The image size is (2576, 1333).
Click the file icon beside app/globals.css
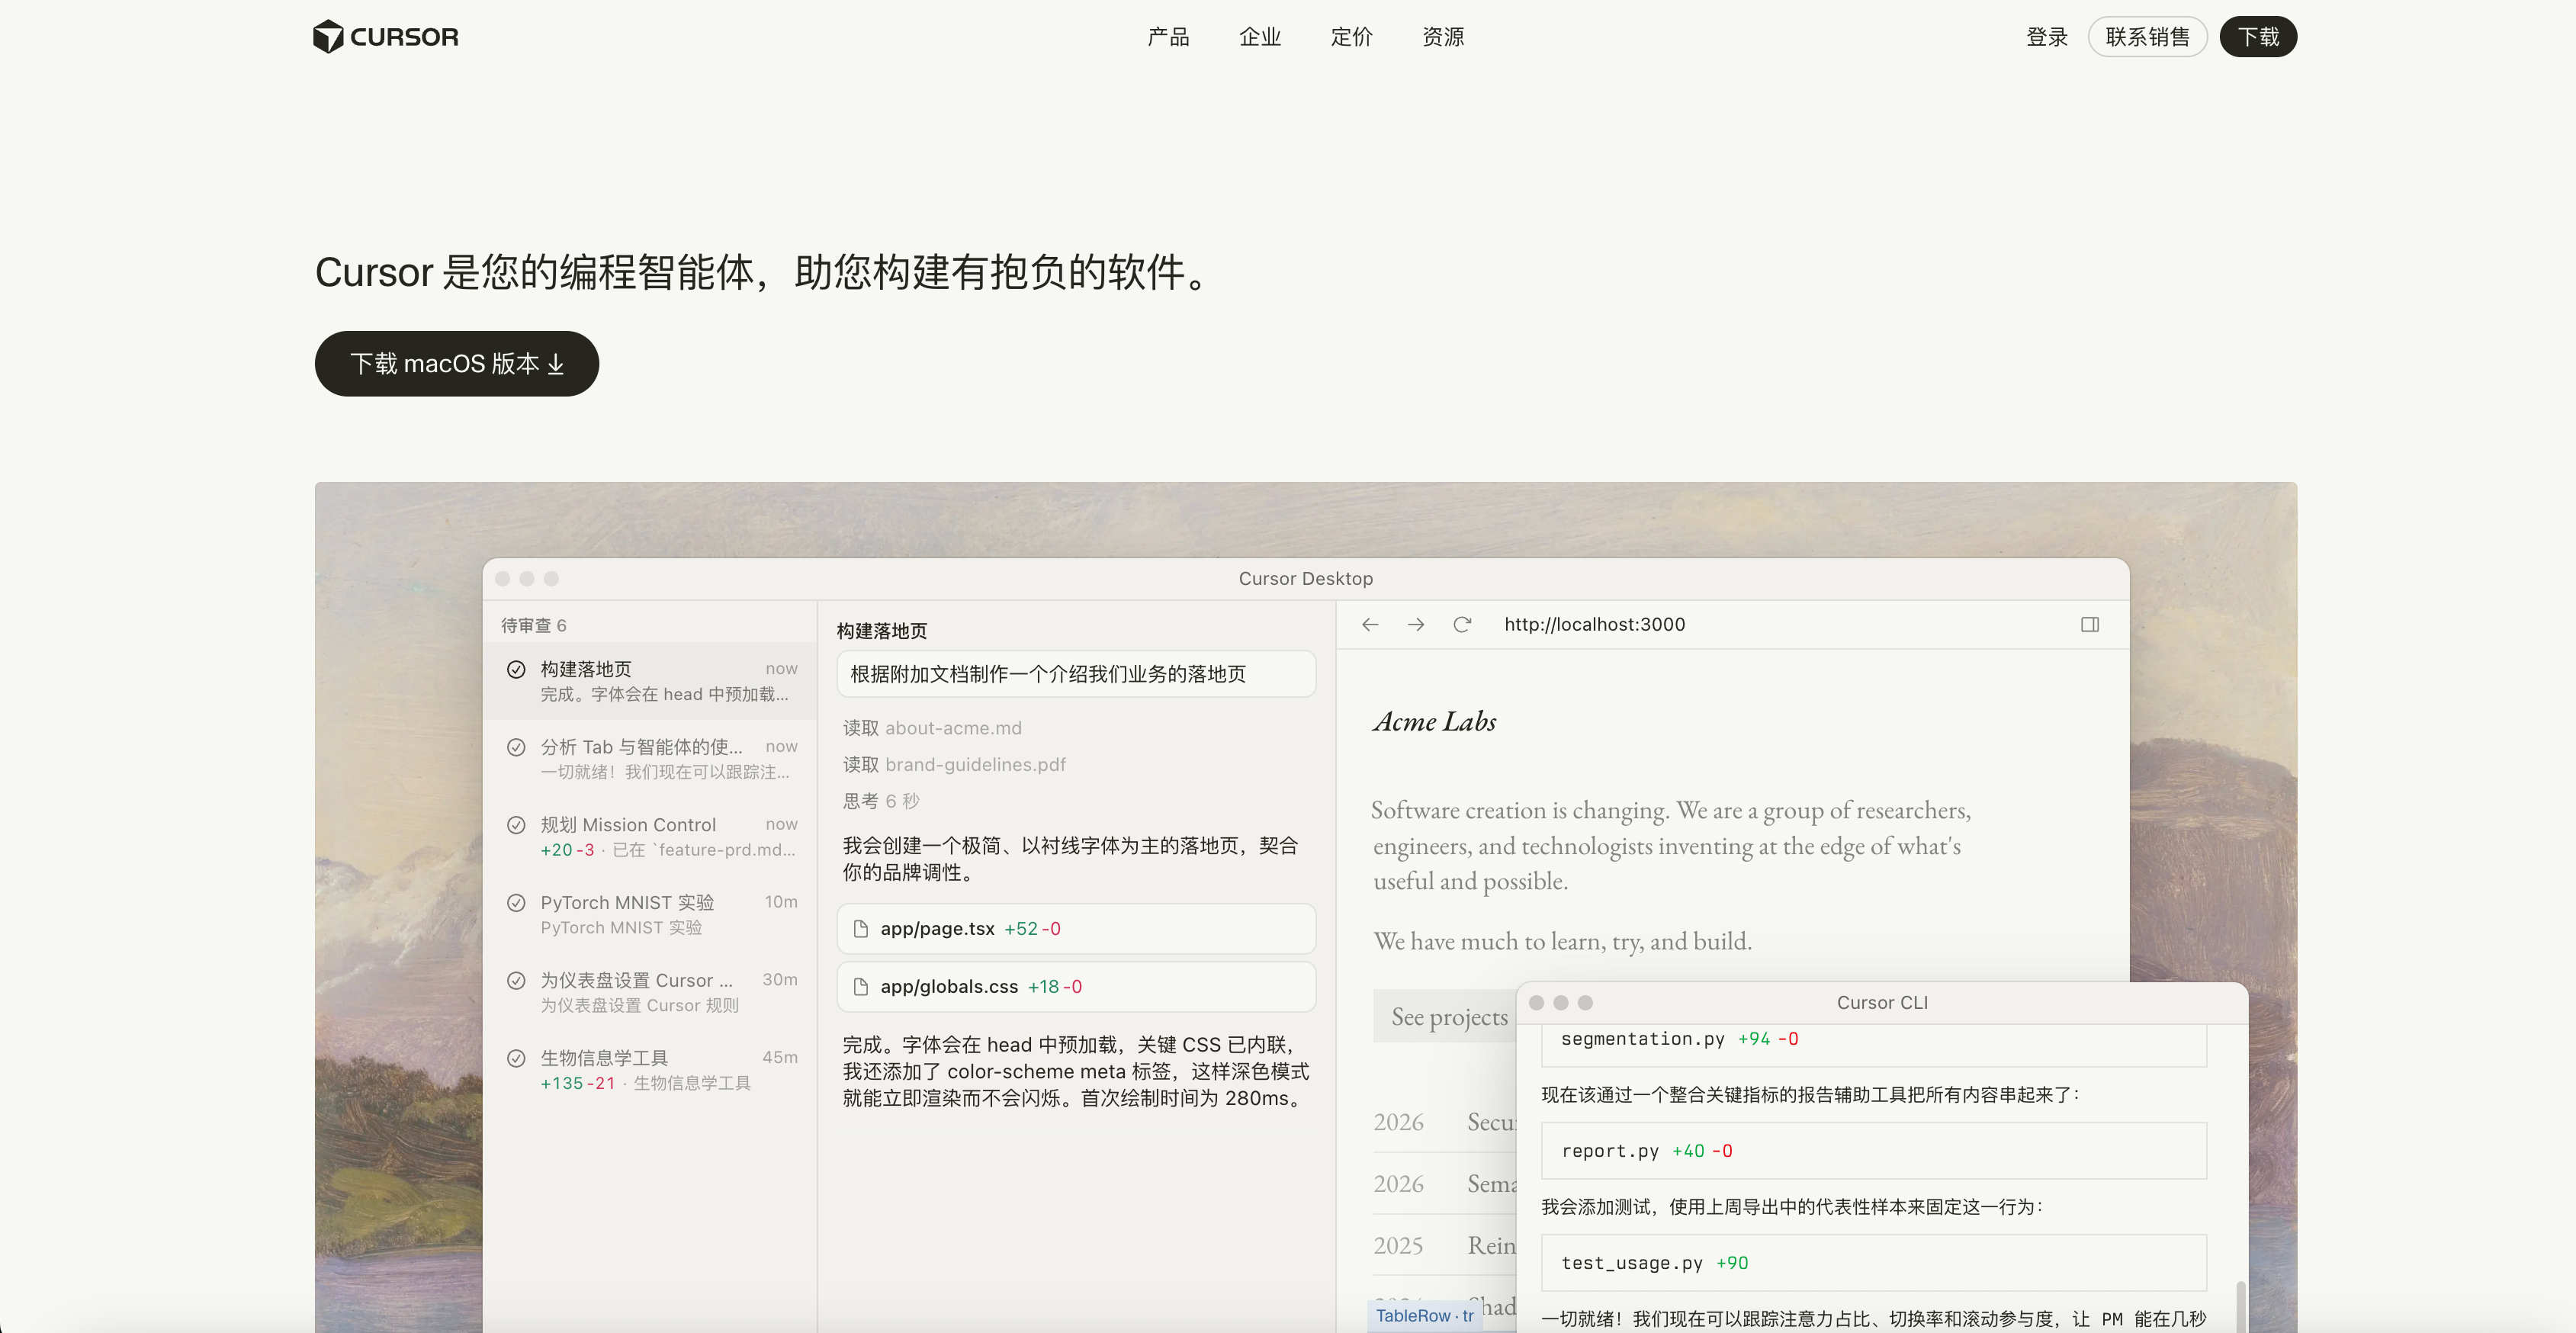pos(860,987)
